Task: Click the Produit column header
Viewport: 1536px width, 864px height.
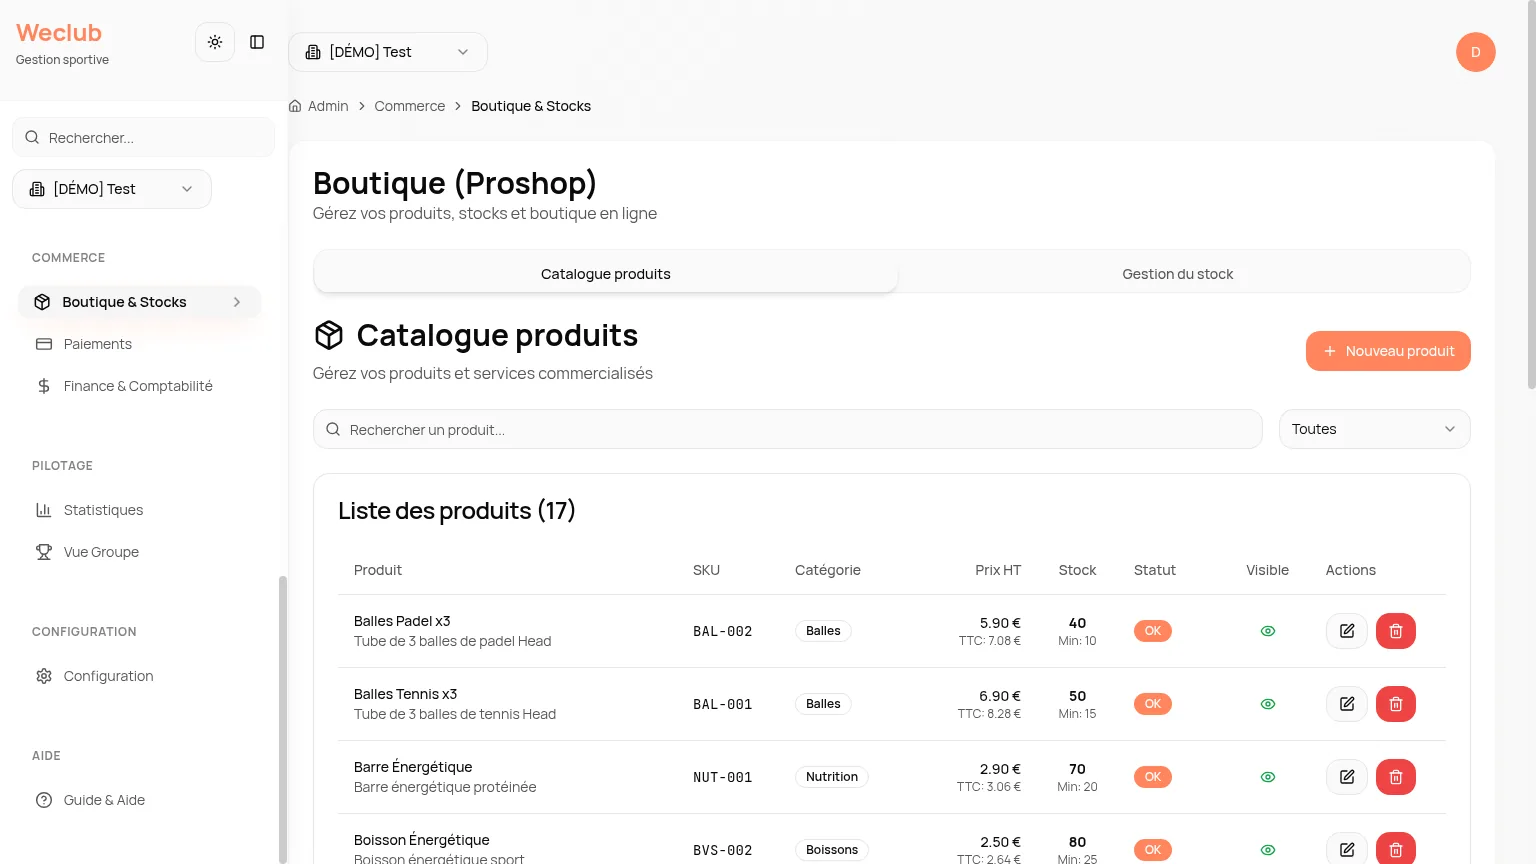Action: (x=378, y=570)
